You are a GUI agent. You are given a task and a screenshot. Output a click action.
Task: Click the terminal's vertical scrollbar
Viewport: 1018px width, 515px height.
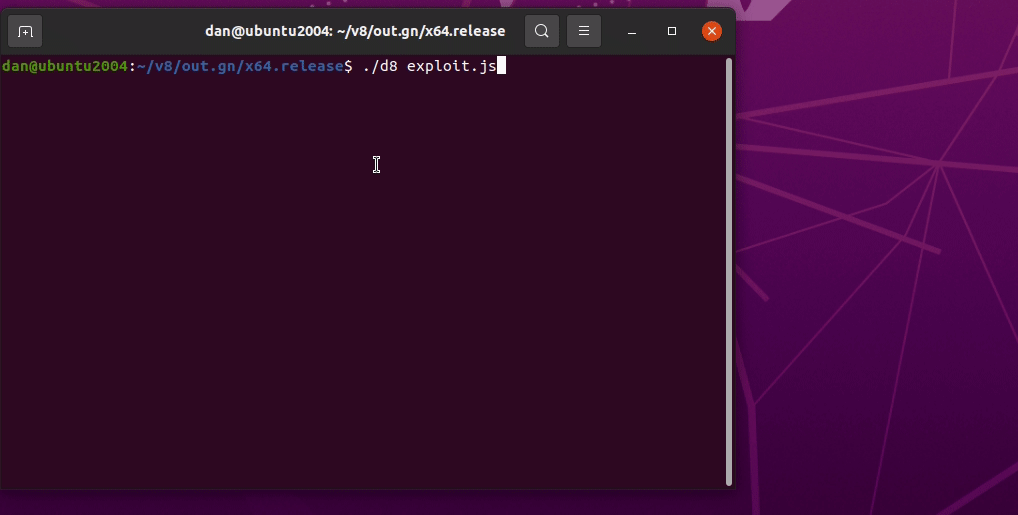pyautogui.click(x=729, y=270)
